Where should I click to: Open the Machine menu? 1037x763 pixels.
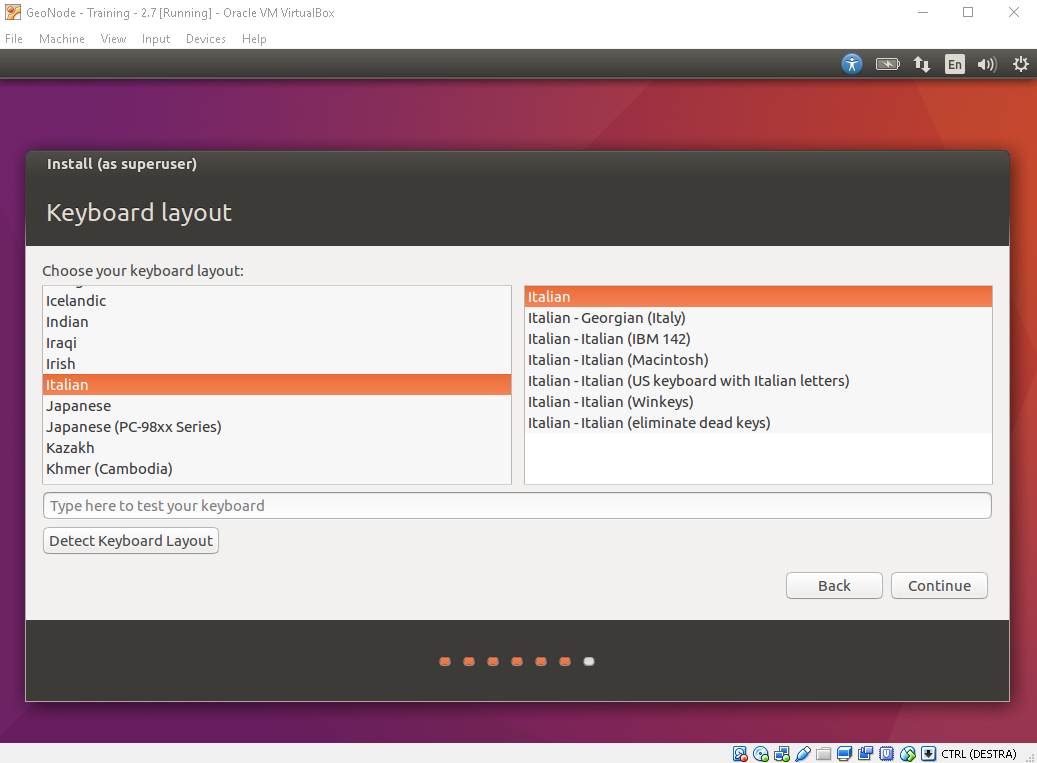62,39
